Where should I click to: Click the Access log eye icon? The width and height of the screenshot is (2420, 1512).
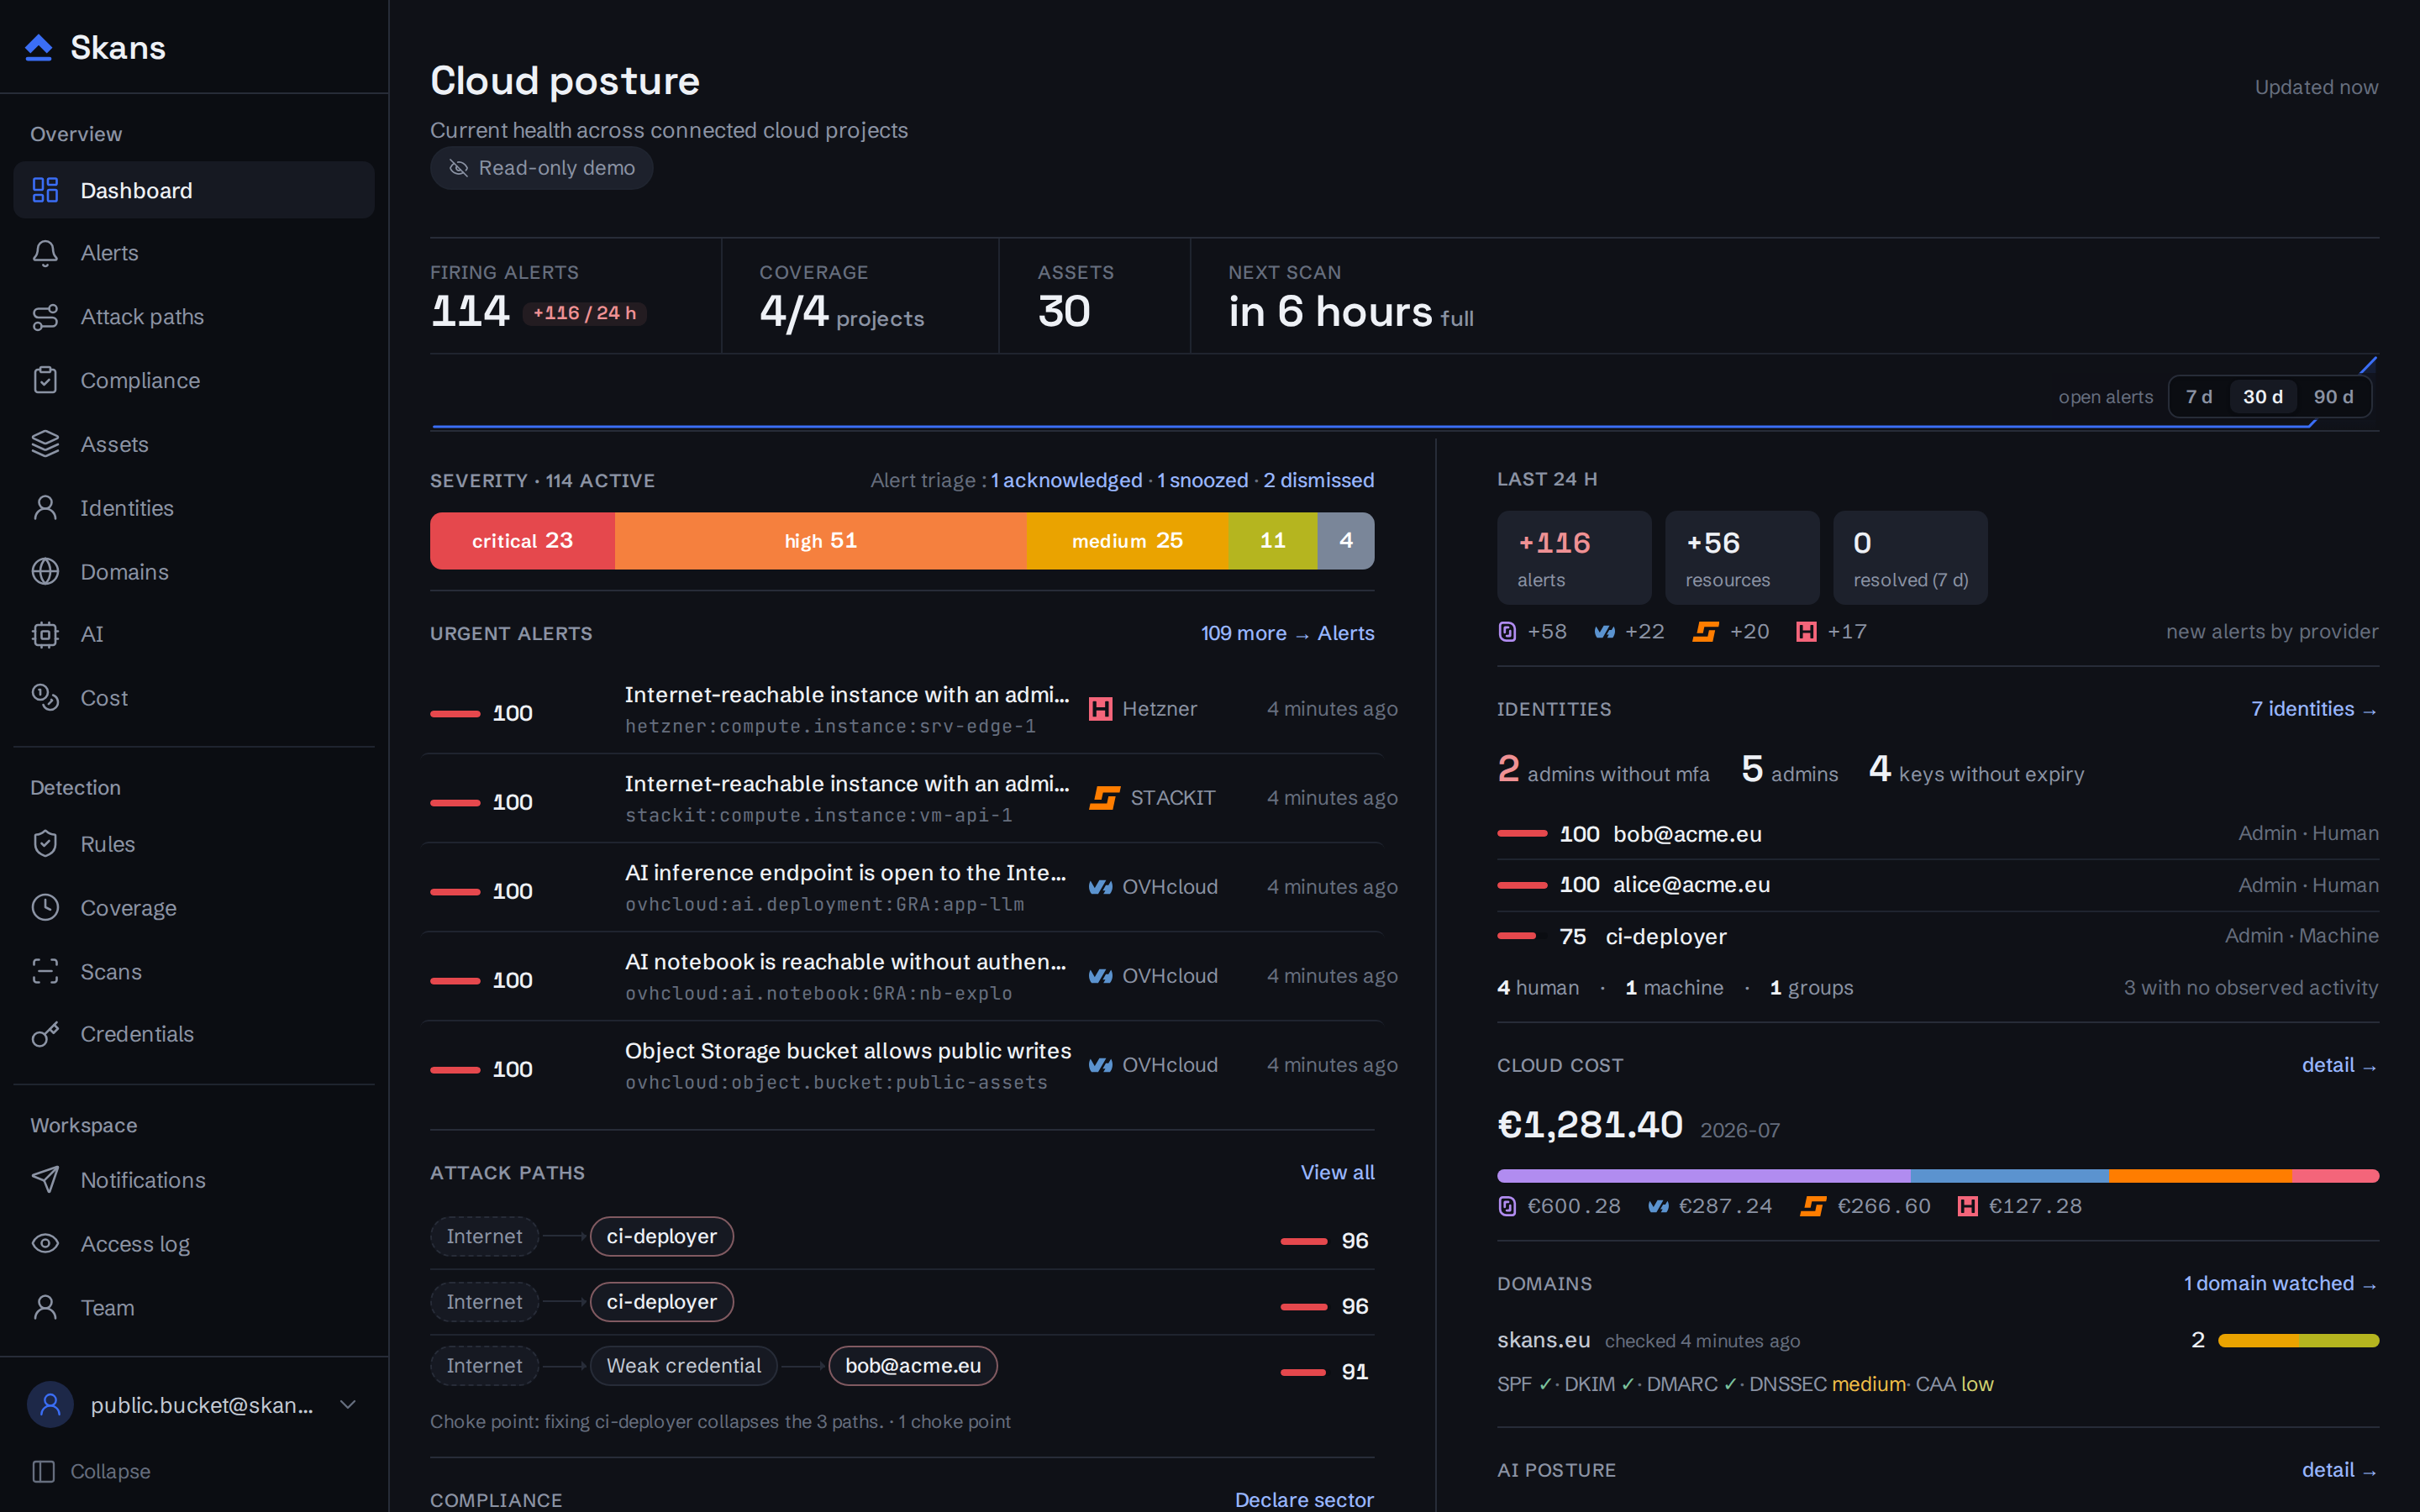tap(45, 1244)
